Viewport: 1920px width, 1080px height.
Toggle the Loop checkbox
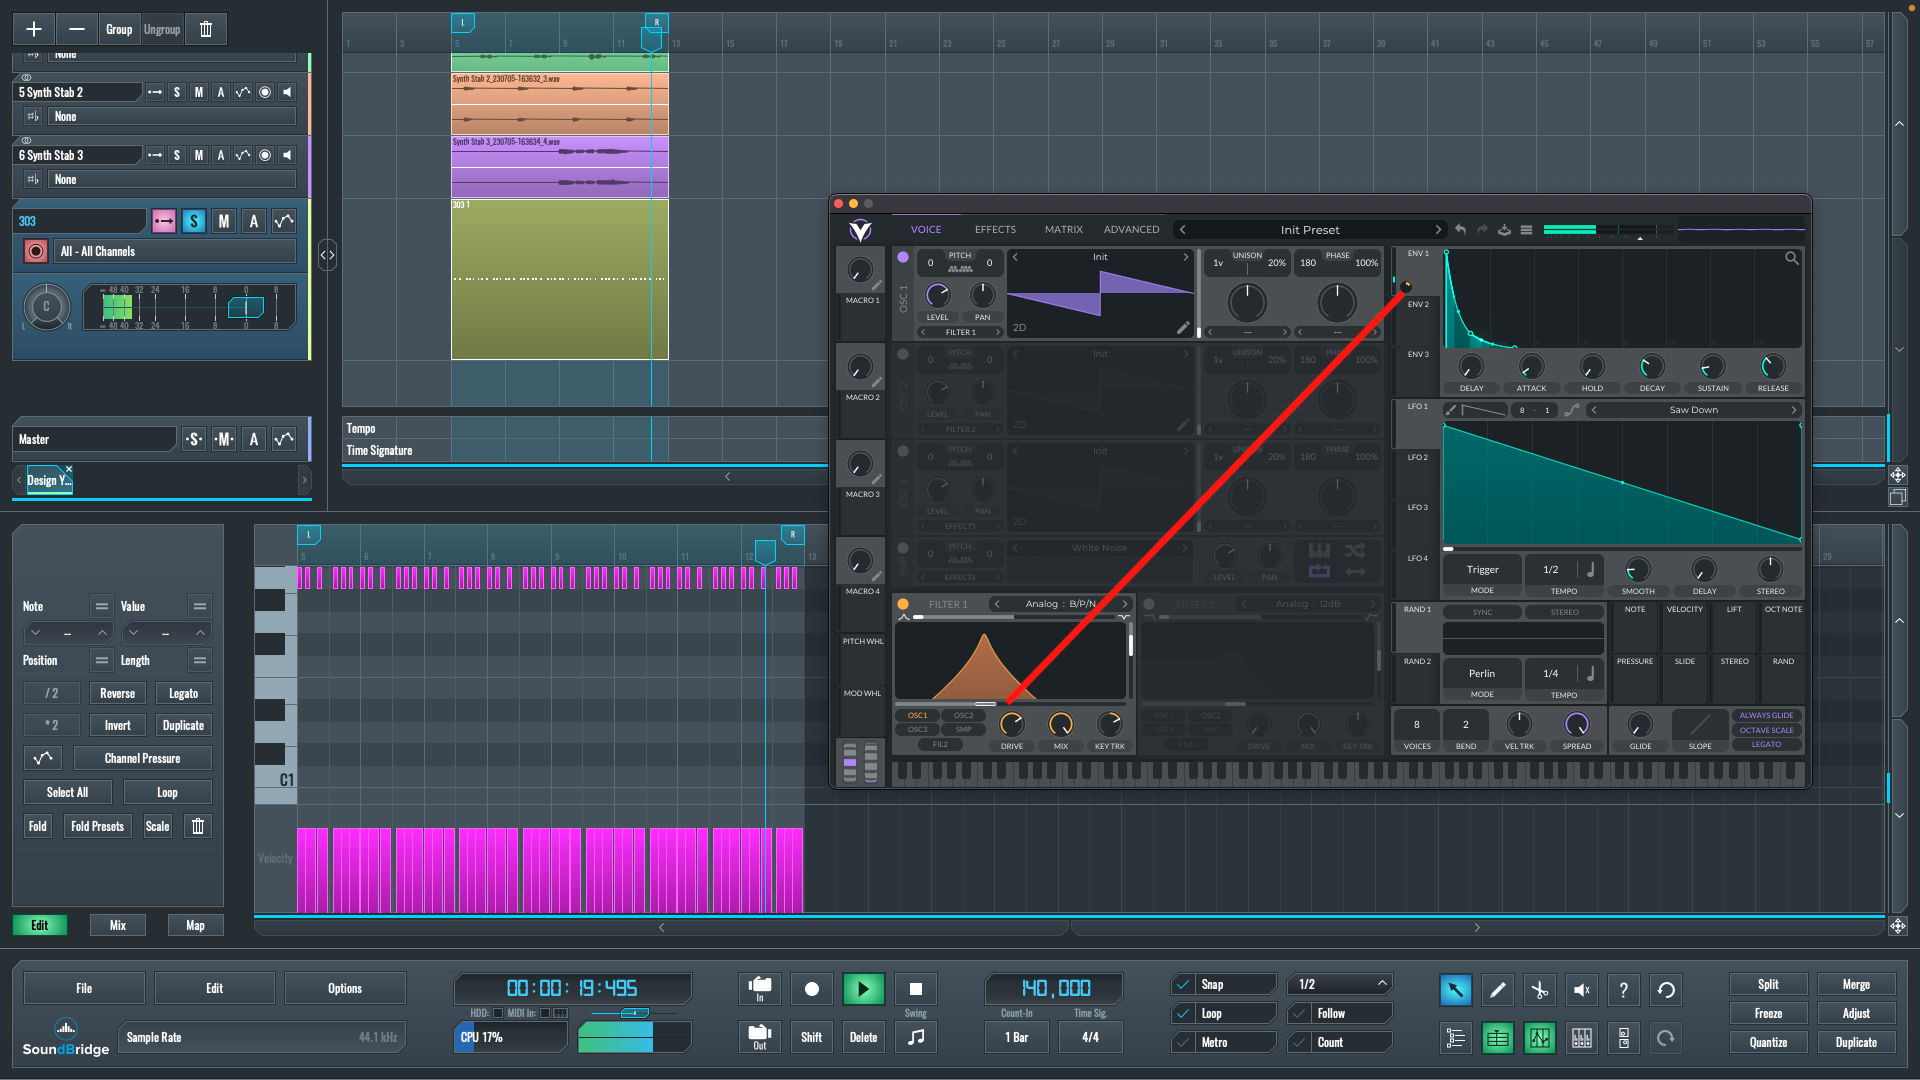click(x=1183, y=1013)
